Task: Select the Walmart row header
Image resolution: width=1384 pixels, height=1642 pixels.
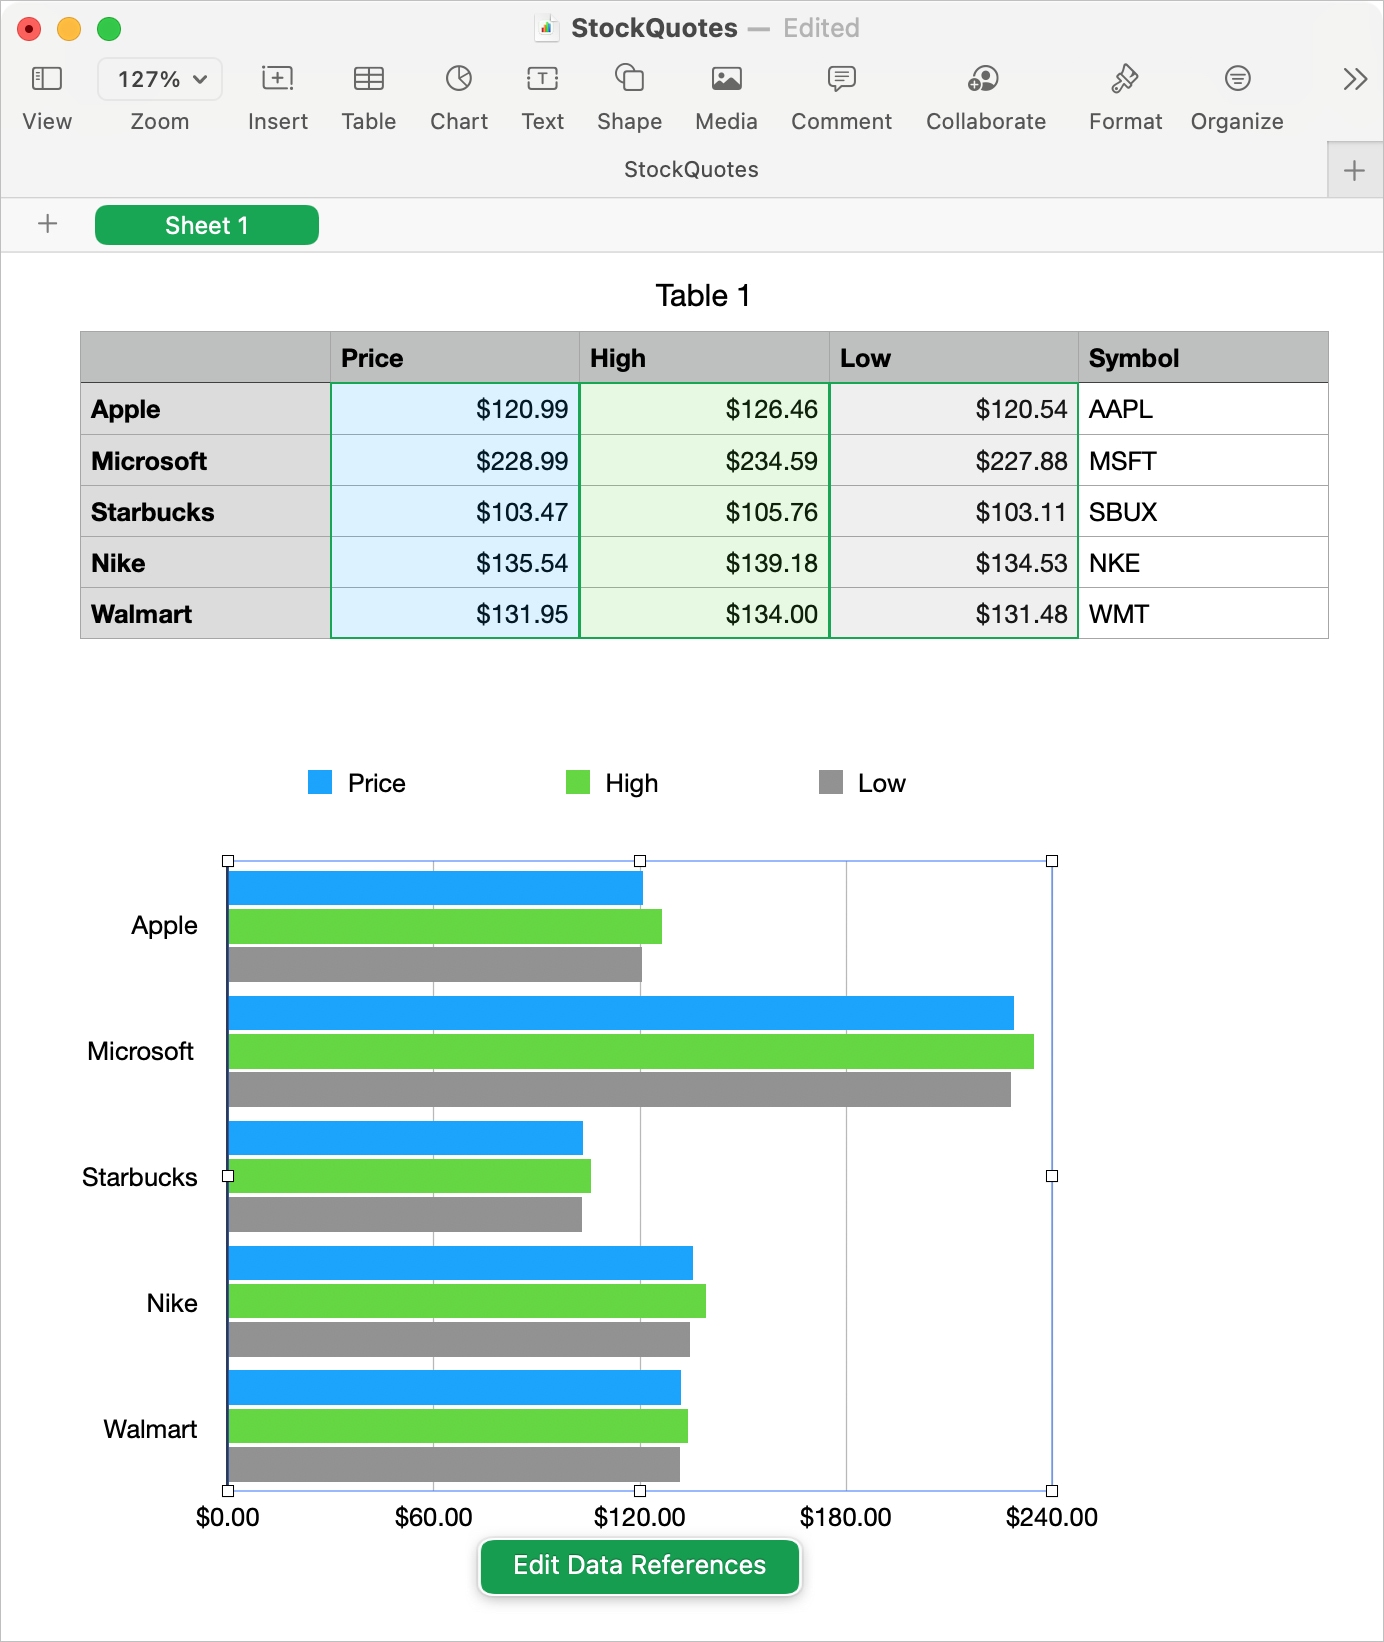Action: (206, 614)
